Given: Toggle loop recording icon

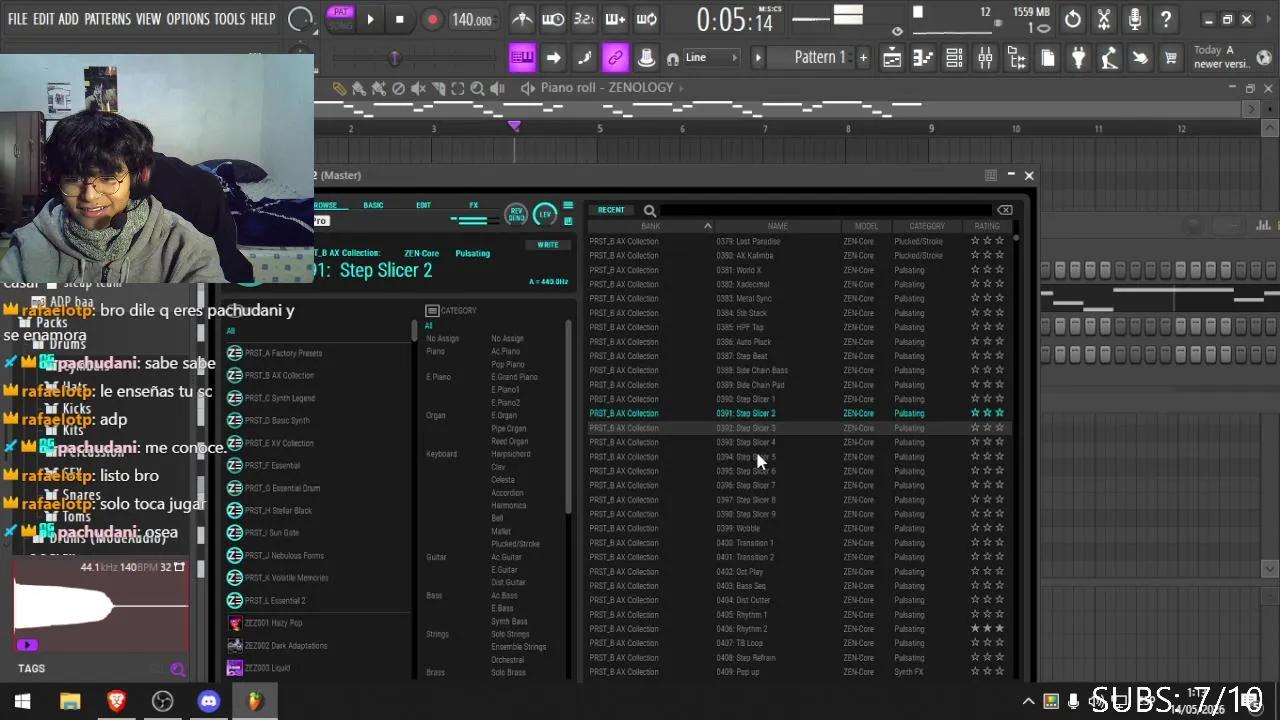Looking at the screenshot, I should [646, 19].
